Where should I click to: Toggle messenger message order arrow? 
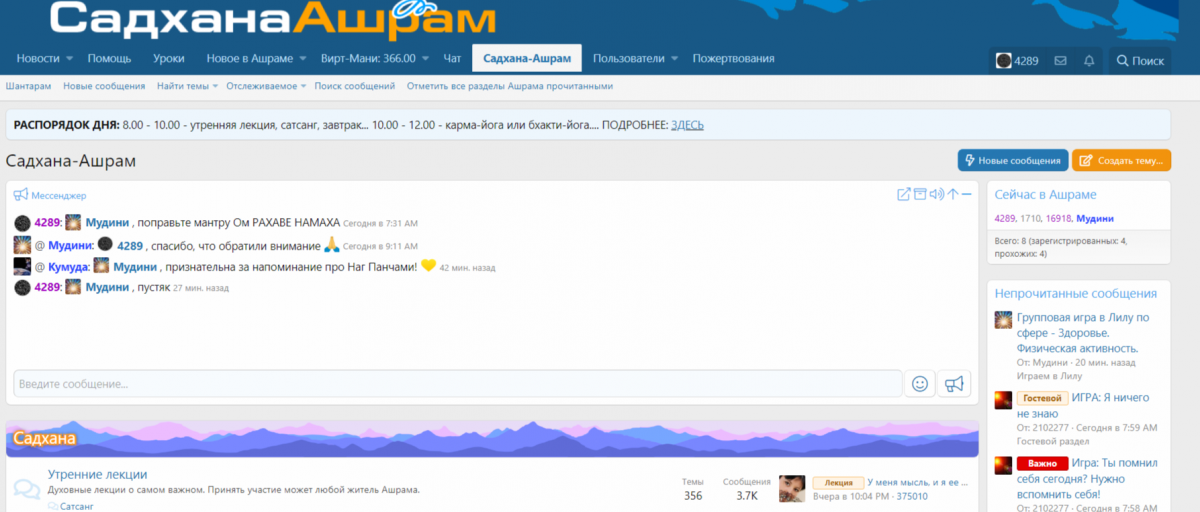[952, 194]
